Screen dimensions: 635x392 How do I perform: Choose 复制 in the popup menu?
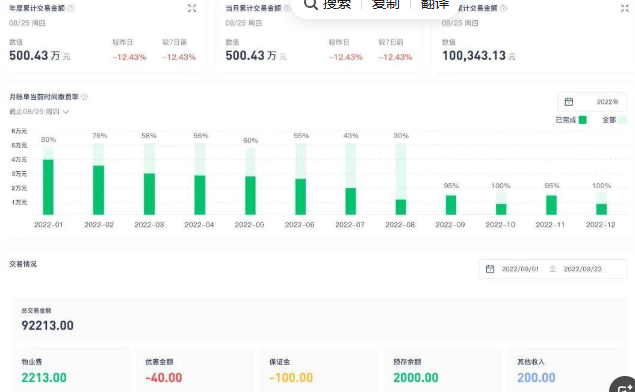pyautogui.click(x=386, y=4)
